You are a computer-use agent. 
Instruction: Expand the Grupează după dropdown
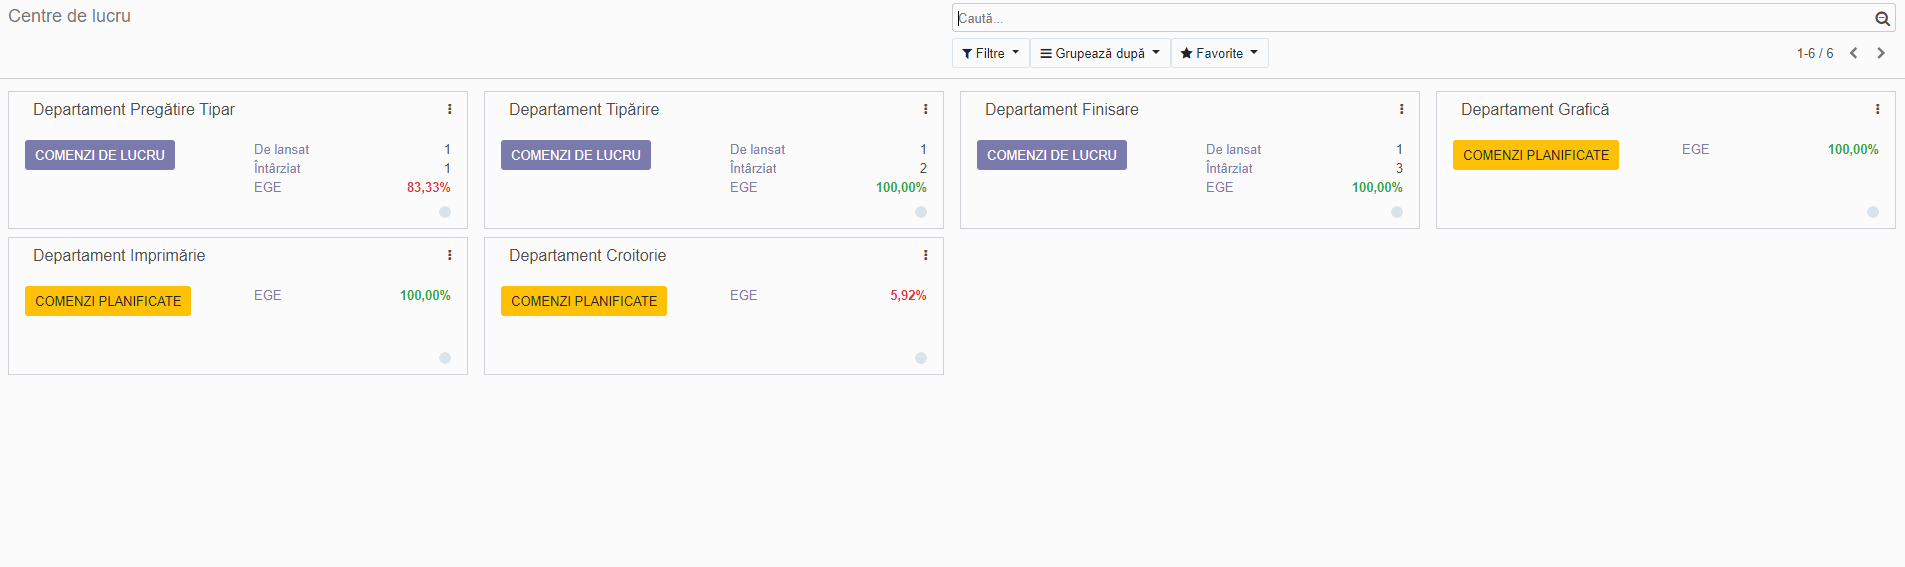[x=1100, y=53]
